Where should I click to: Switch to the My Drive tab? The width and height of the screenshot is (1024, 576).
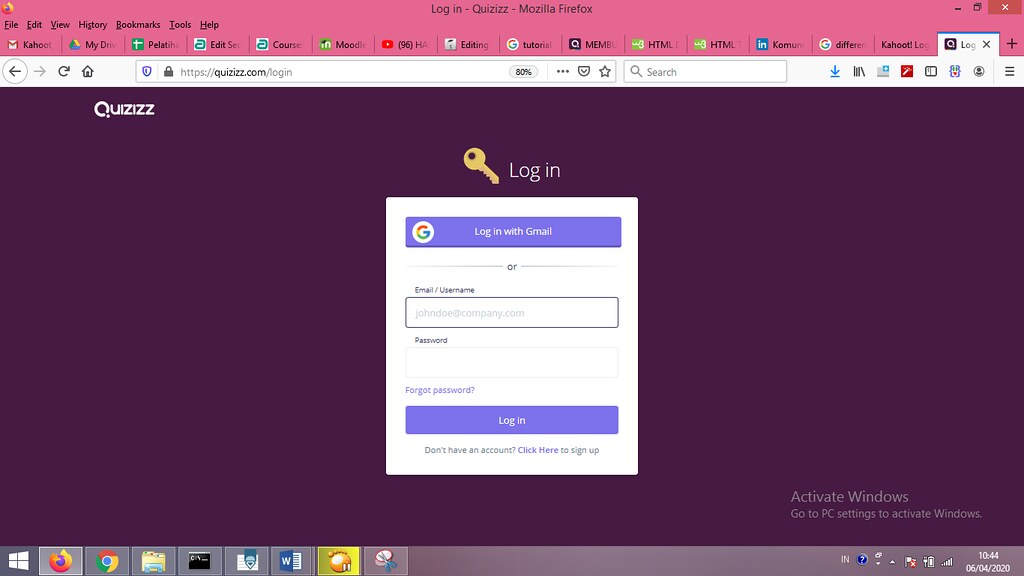(92, 44)
